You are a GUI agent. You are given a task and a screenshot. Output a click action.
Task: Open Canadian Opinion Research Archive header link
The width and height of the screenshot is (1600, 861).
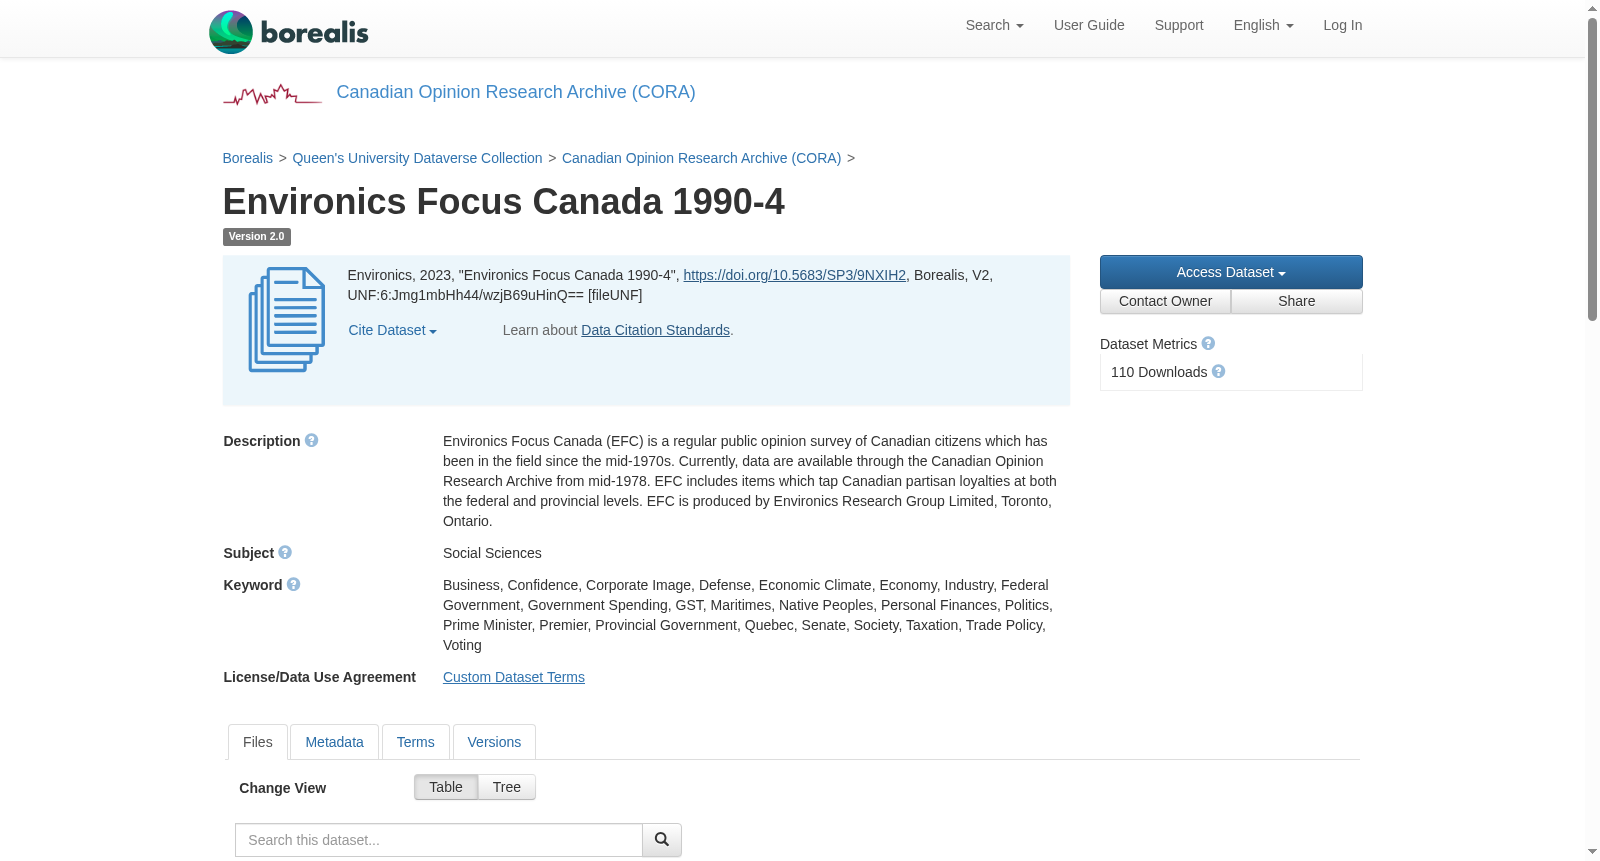[516, 92]
